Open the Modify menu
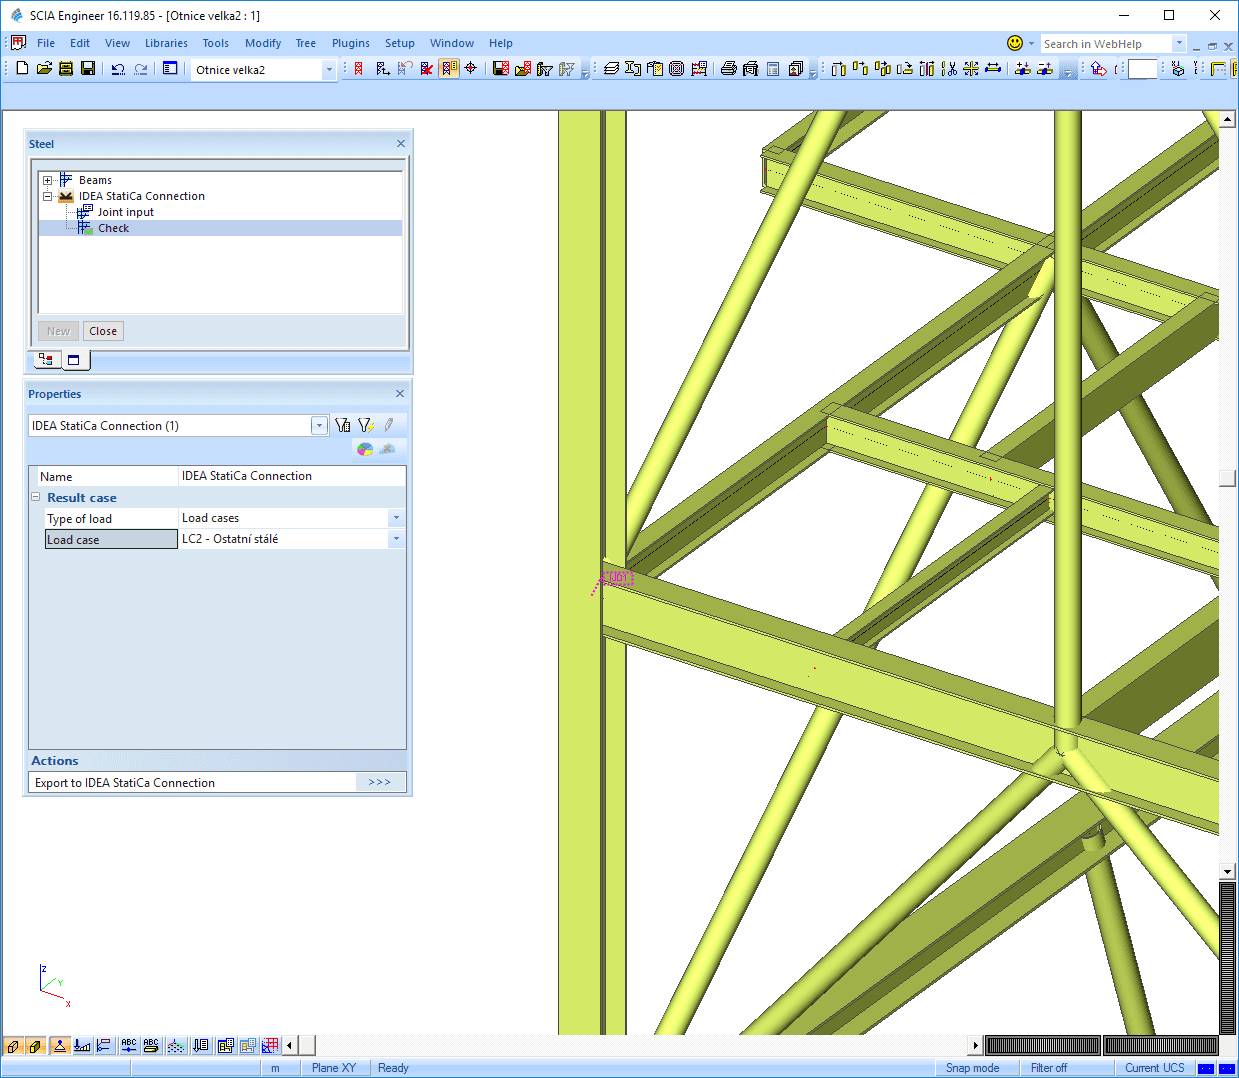 tap(263, 43)
